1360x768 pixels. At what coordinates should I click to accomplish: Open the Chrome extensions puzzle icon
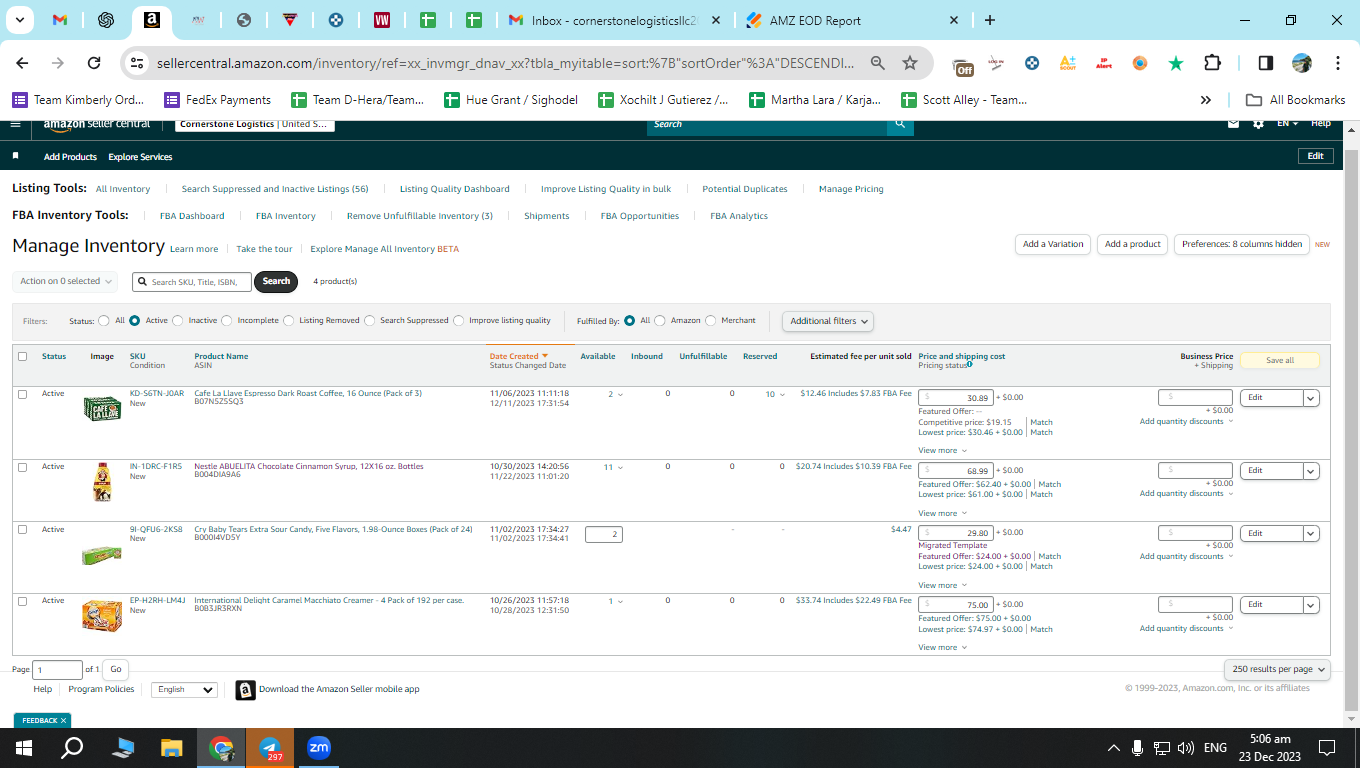click(1212, 63)
